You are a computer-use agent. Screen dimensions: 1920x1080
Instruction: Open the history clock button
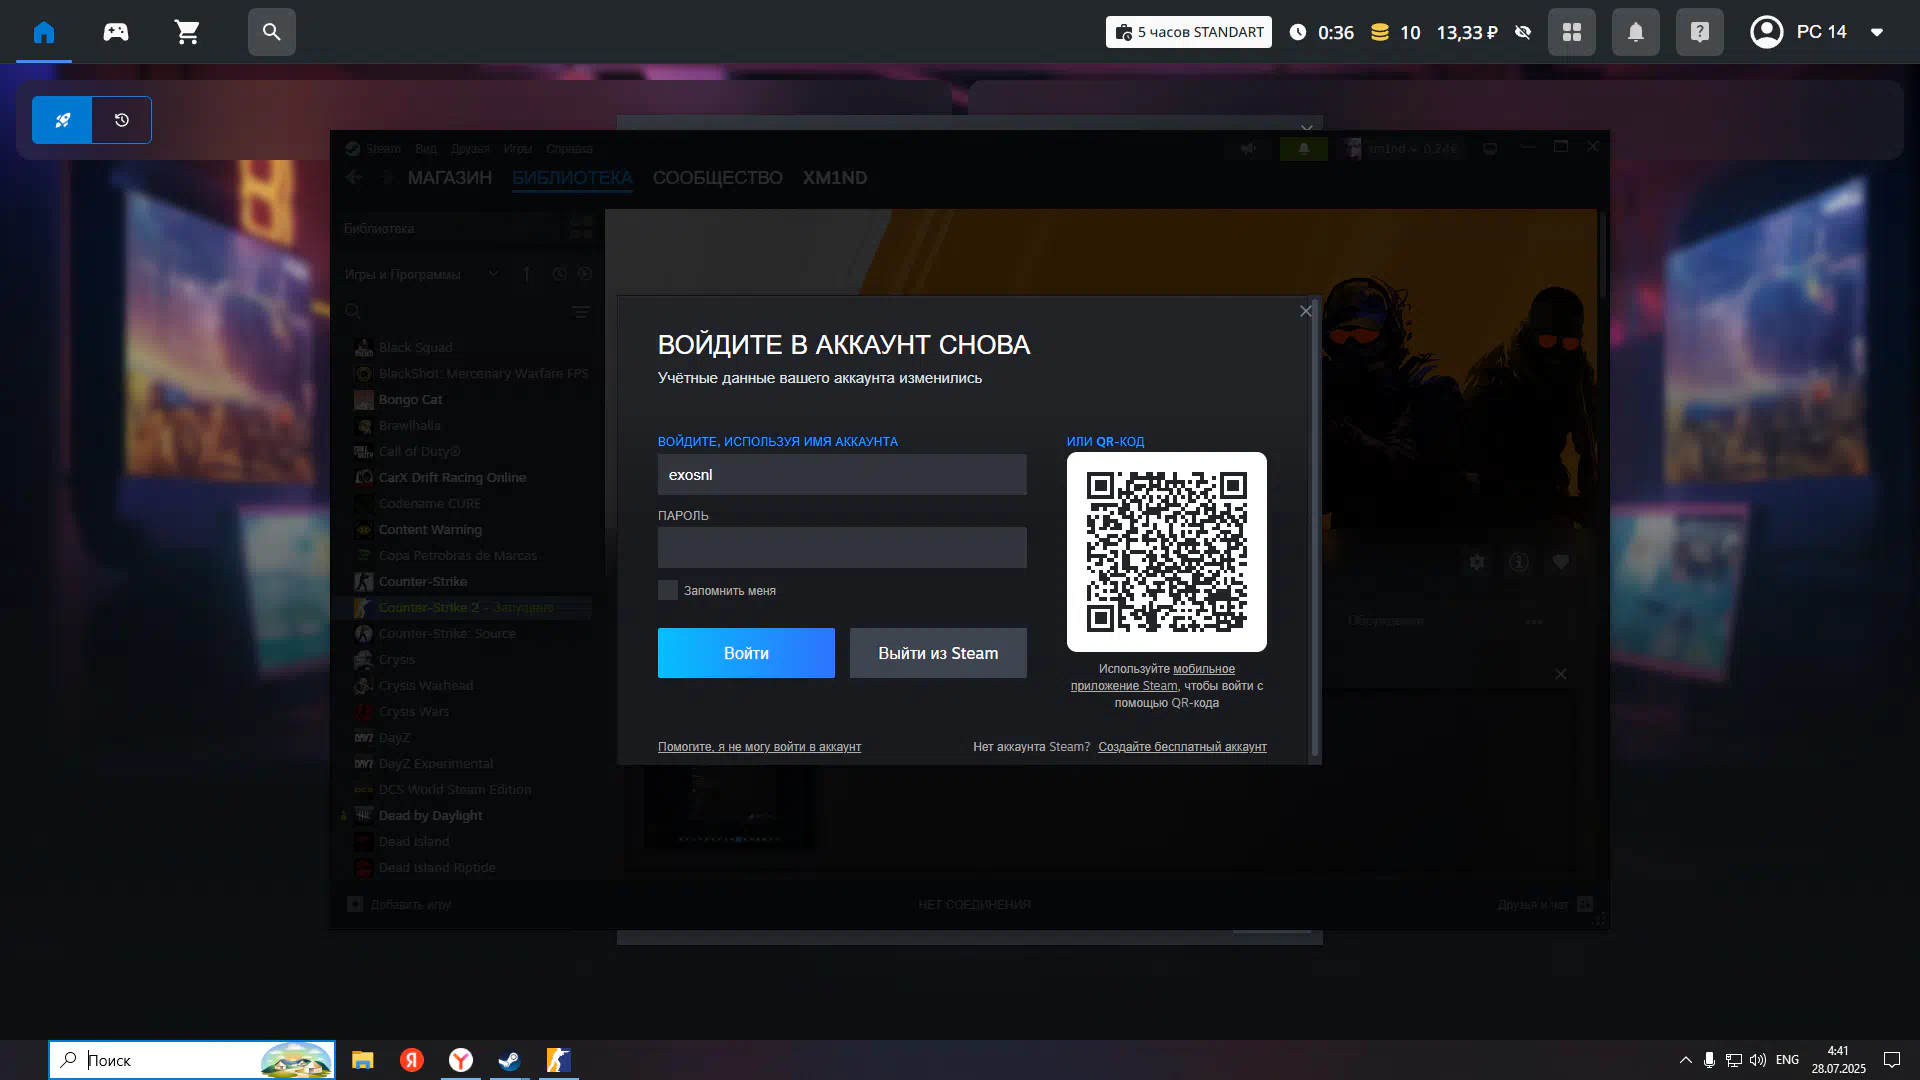(x=122, y=120)
